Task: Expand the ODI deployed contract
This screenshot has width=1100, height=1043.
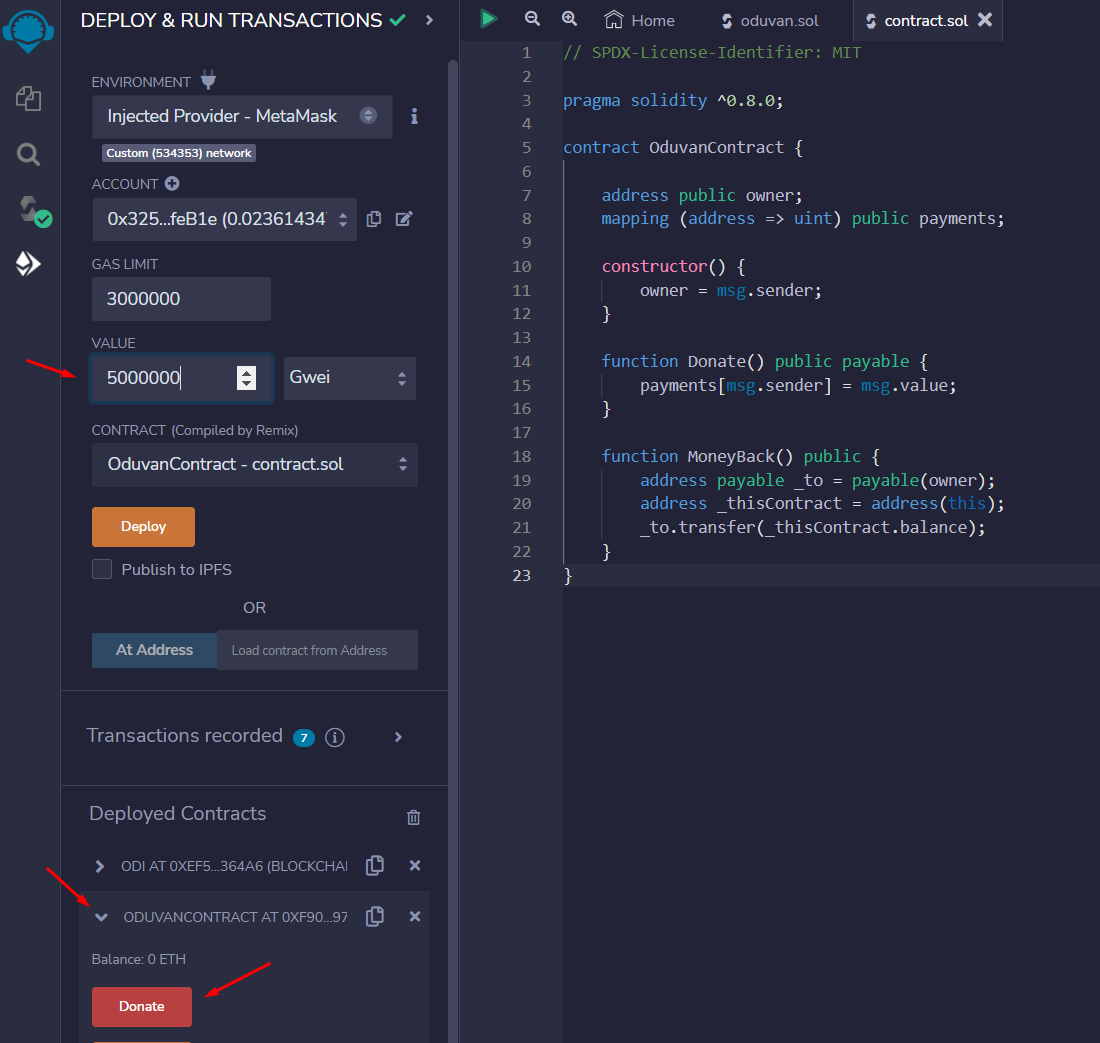Action: (100, 866)
